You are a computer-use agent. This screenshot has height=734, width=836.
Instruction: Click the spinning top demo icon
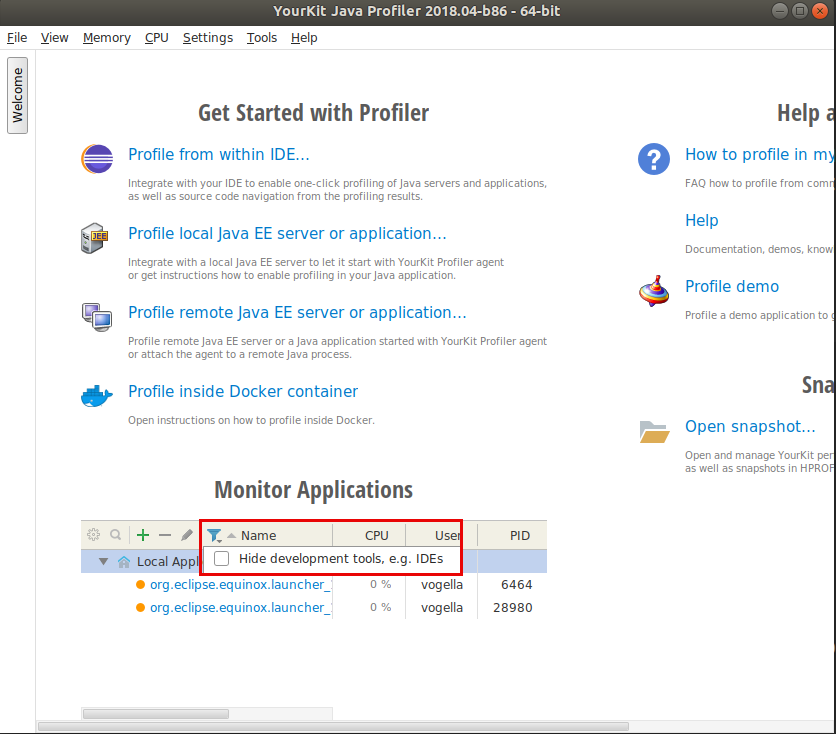(654, 291)
